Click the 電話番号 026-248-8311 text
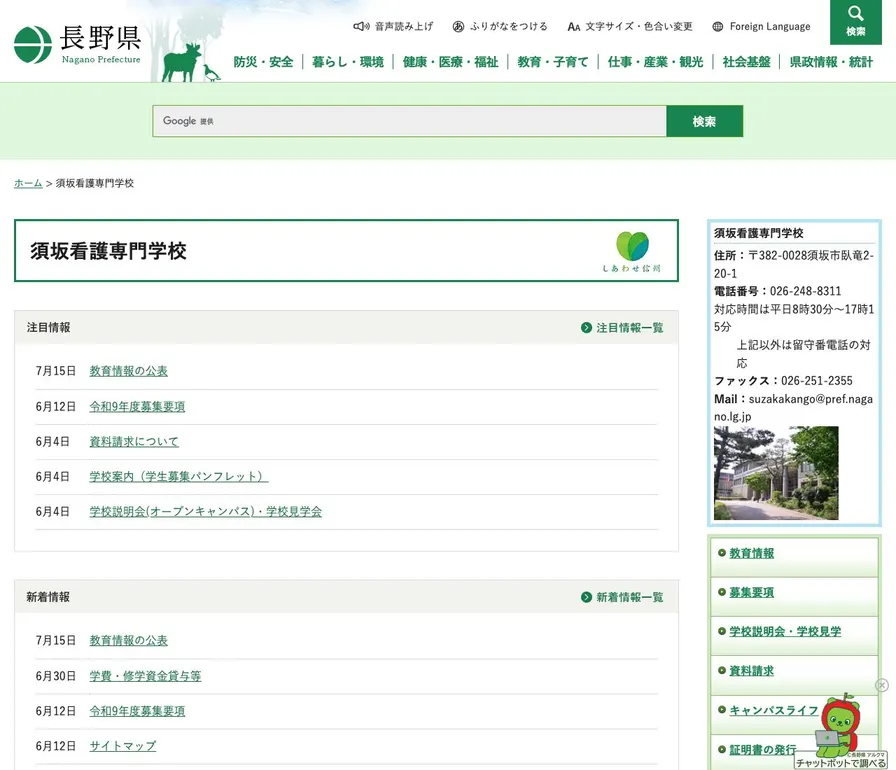The height and width of the screenshot is (770, 896). click(x=777, y=291)
